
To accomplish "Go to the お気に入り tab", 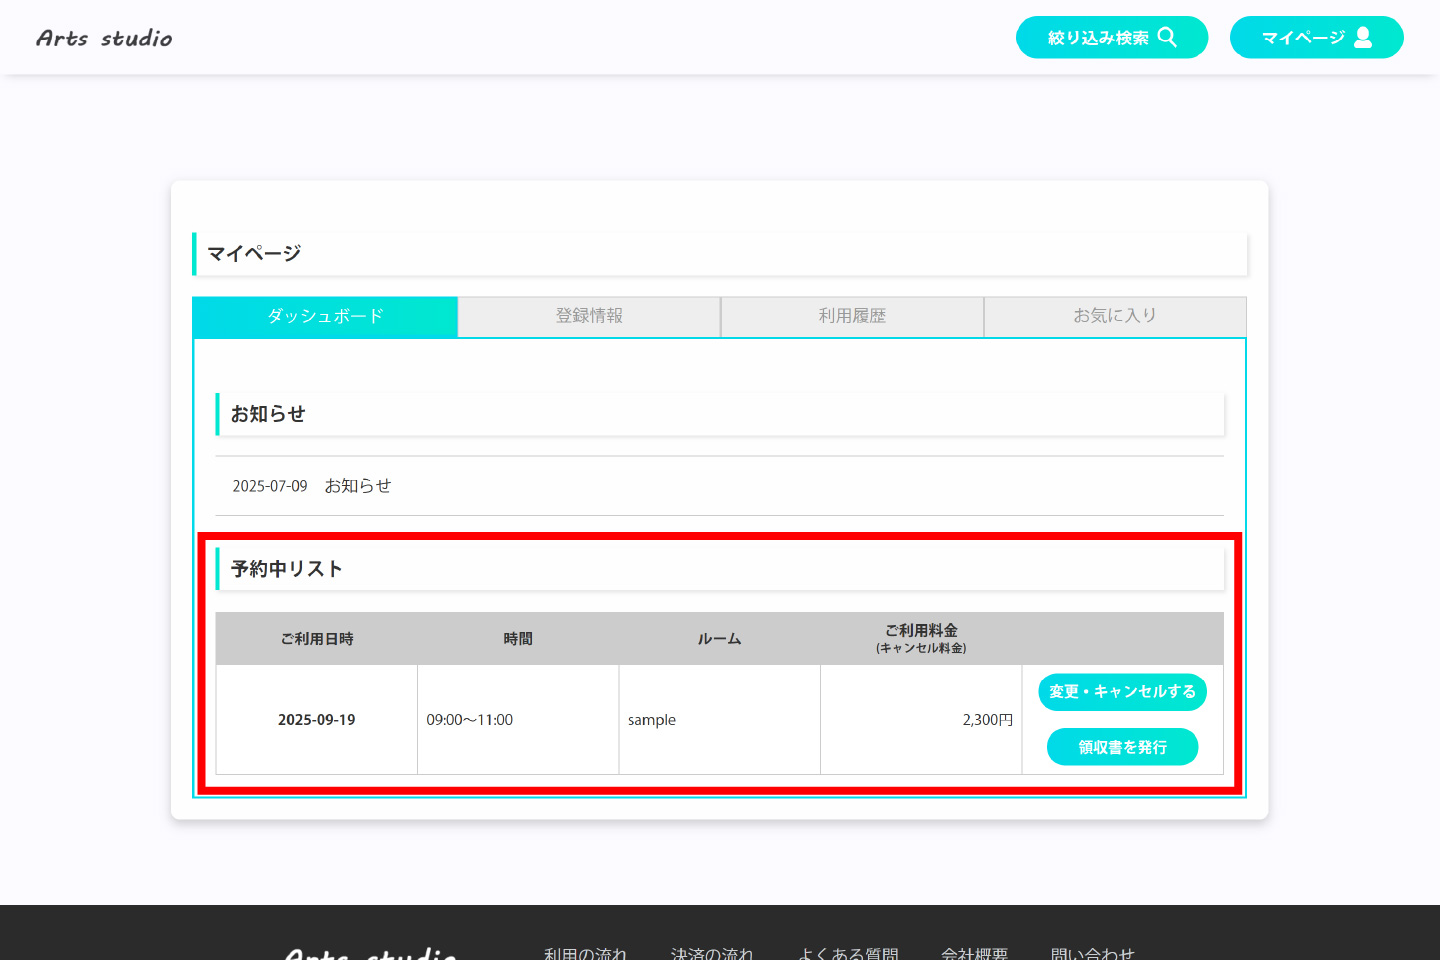I will tap(1115, 316).
